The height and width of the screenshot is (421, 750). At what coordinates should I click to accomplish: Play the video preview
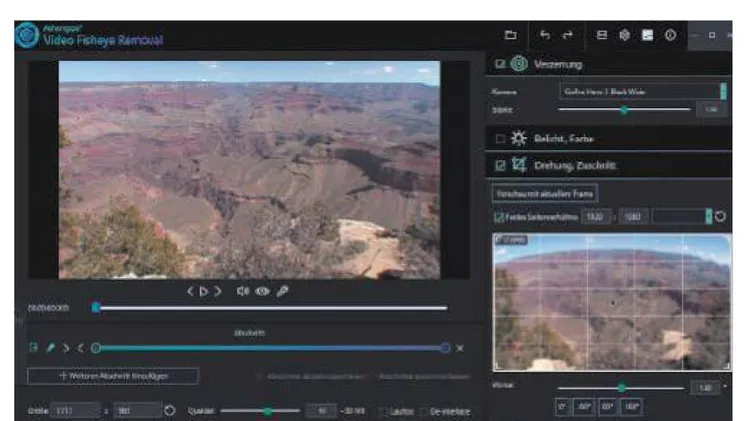click(x=204, y=291)
